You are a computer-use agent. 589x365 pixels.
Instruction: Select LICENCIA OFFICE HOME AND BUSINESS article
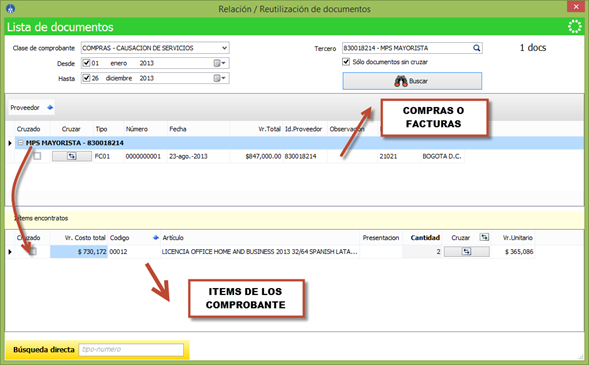point(259,252)
